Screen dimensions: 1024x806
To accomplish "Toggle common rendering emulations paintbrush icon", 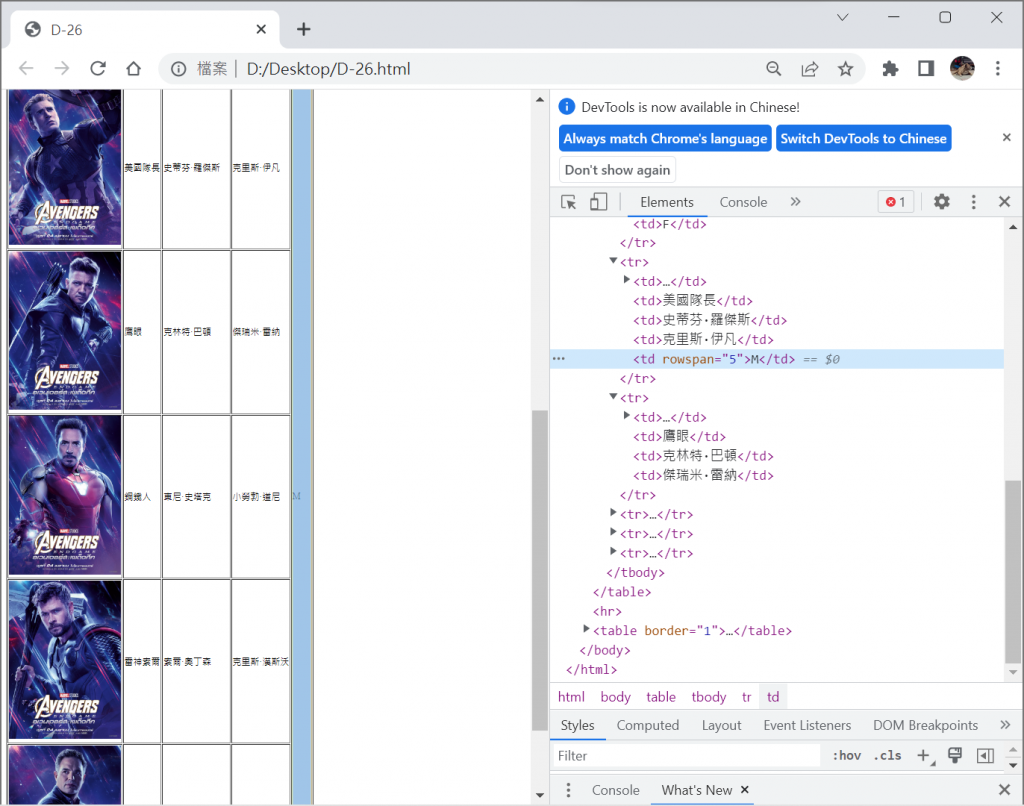I will 955,756.
